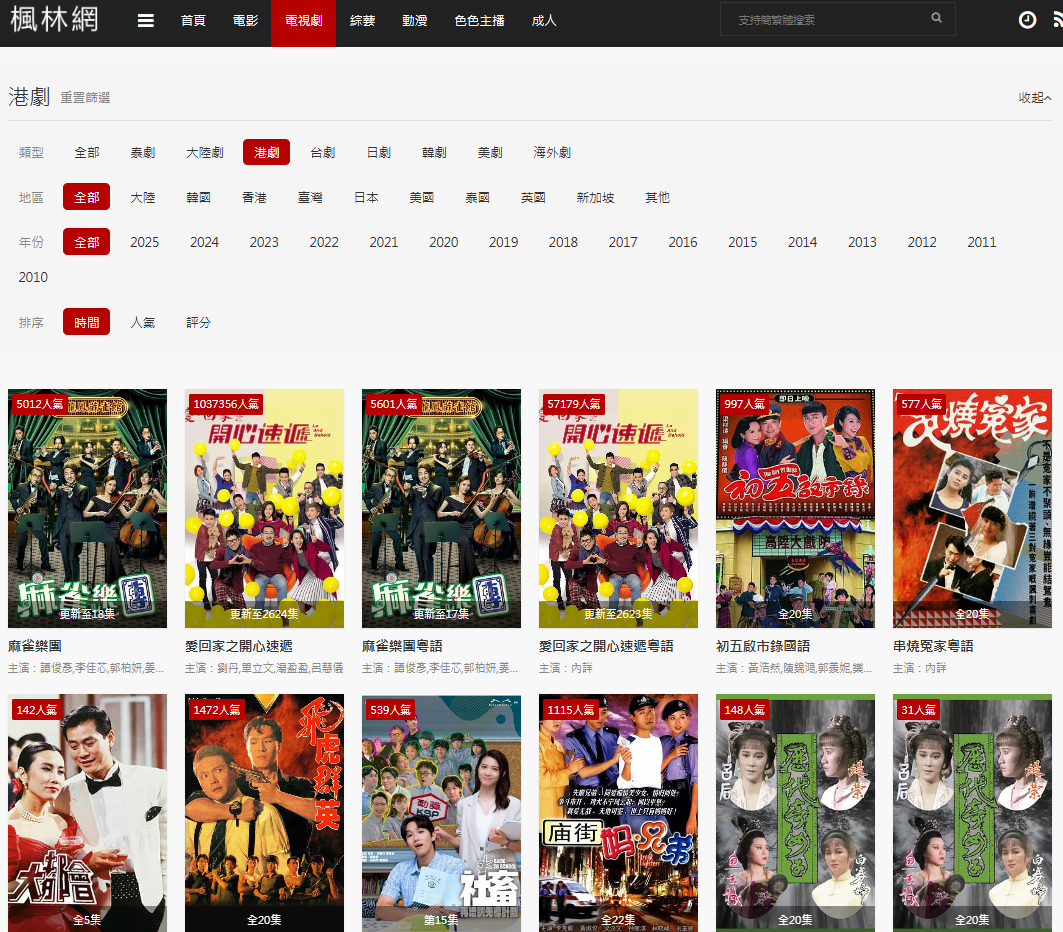Filter type by 台劇
The image size is (1063, 932).
[323, 153]
